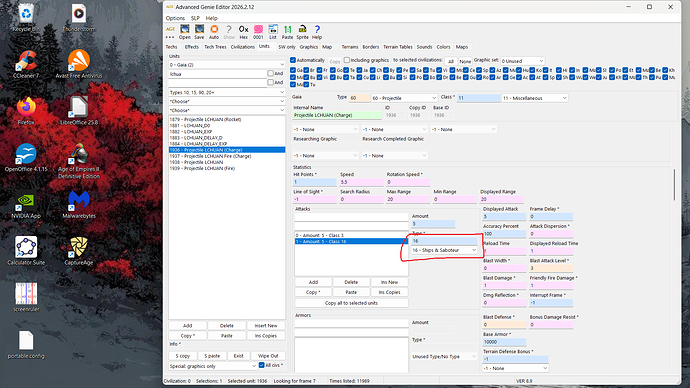Open portable.config file on desktop

click(26, 344)
